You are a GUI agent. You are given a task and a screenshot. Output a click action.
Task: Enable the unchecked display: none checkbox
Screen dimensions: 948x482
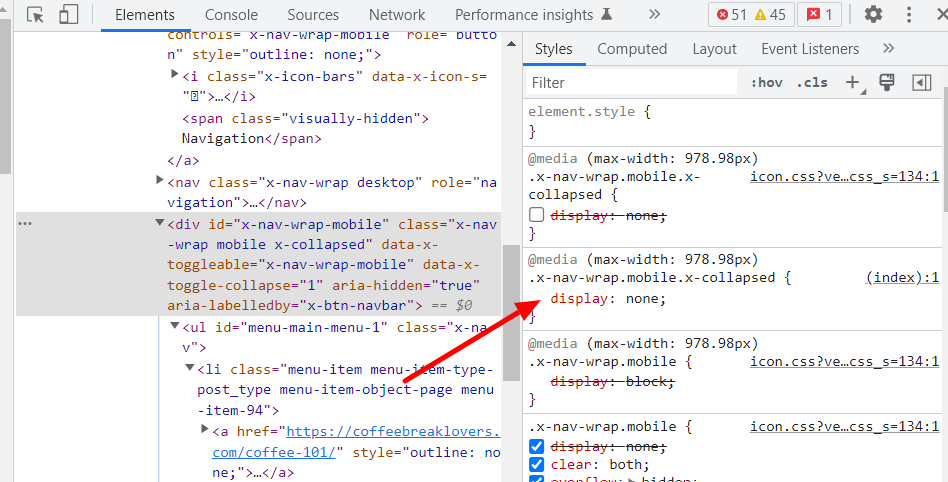pos(536,215)
